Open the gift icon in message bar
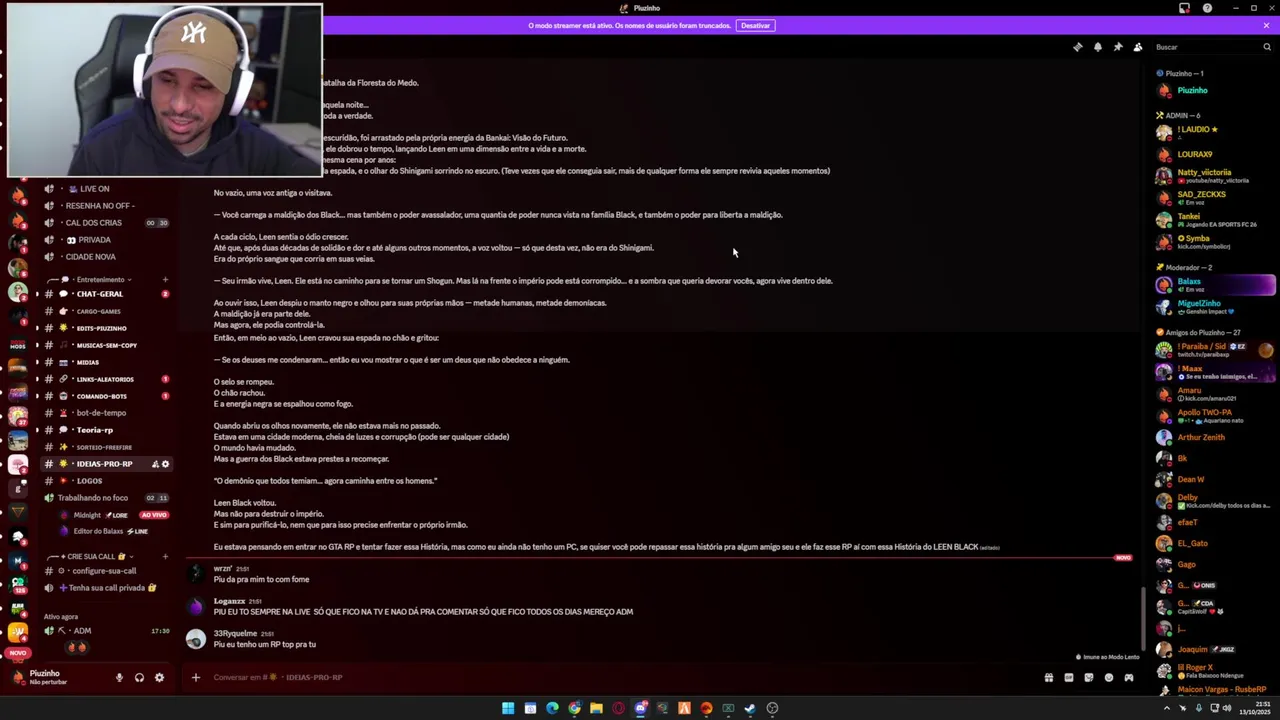Viewport: 1280px width, 720px height. tap(1048, 677)
